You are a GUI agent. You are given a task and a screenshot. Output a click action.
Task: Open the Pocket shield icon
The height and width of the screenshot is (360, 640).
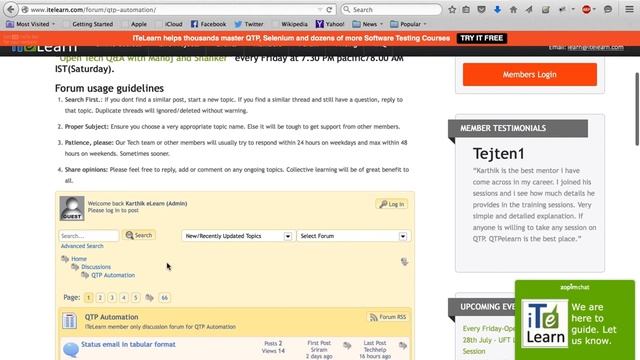click(482, 9)
